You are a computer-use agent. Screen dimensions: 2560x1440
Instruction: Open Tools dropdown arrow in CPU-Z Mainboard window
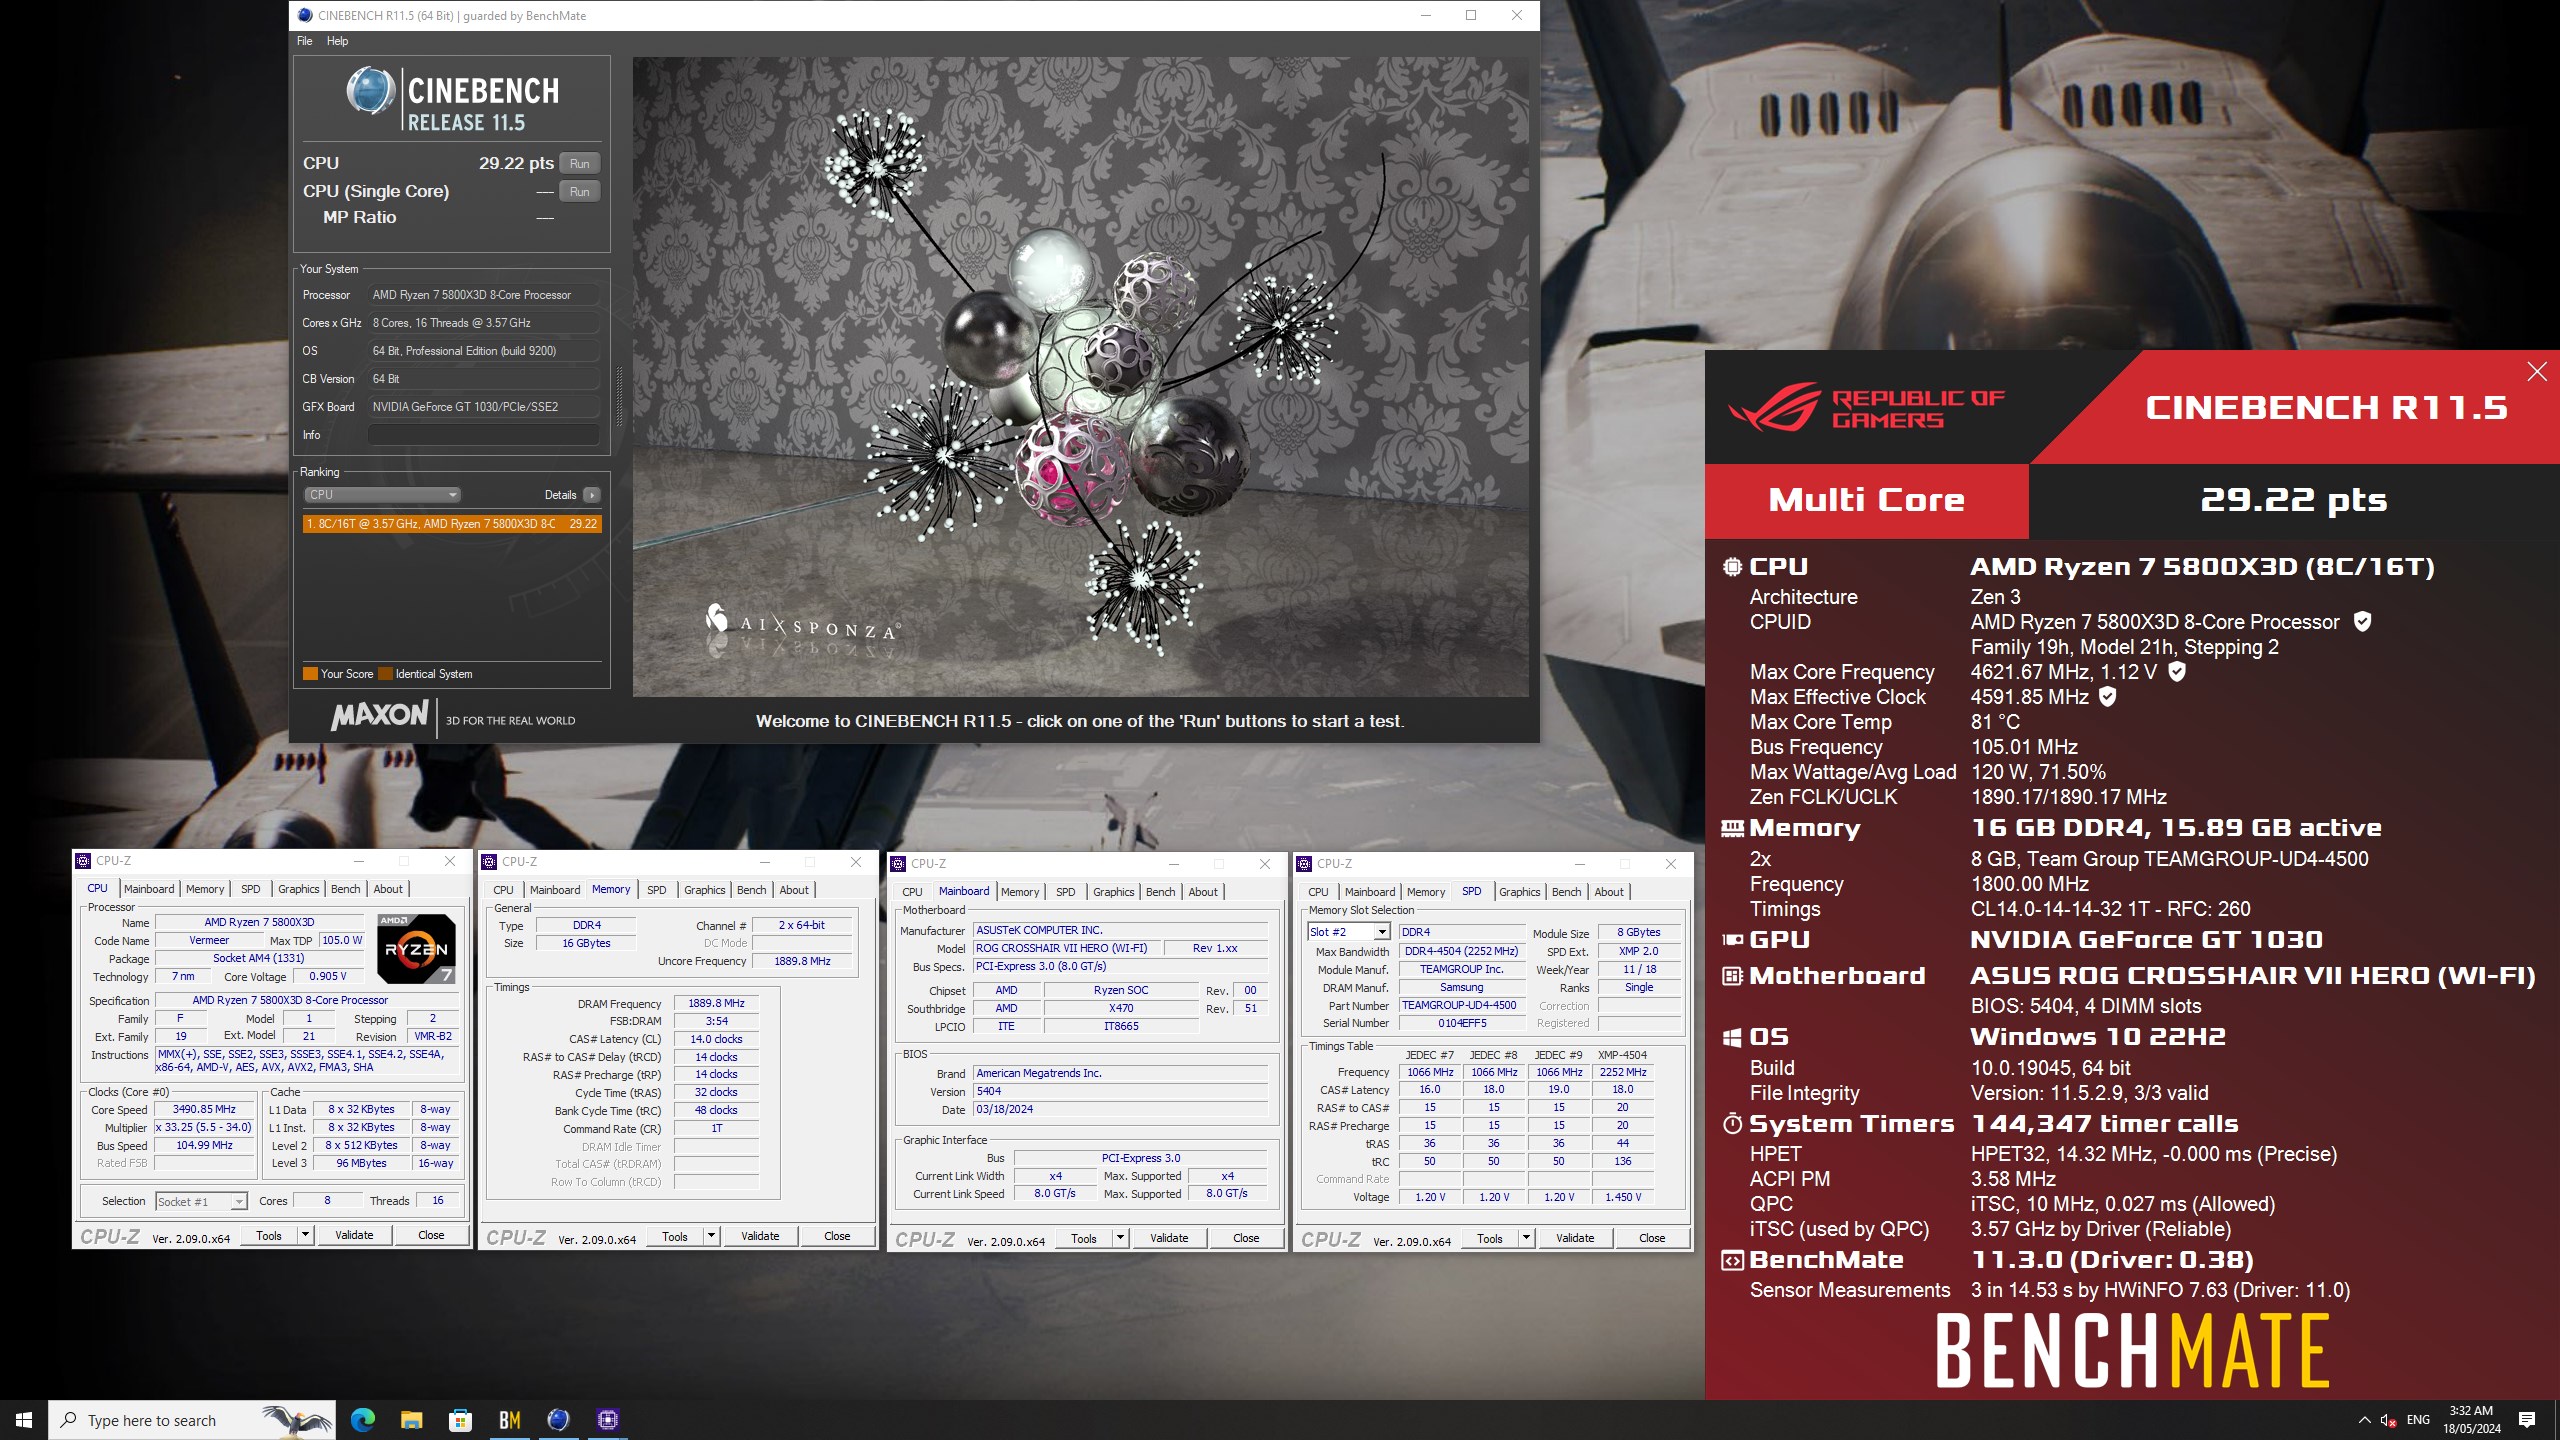1120,1238
